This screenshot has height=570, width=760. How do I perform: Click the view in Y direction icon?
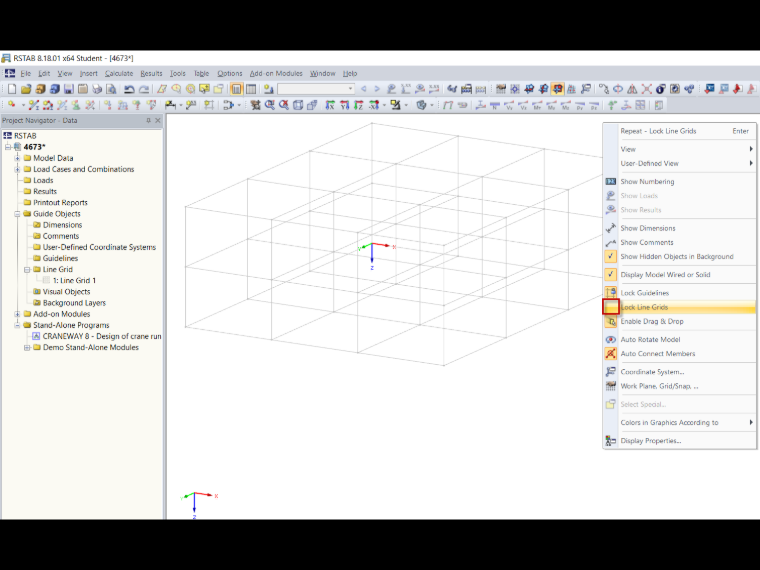tap(345, 105)
